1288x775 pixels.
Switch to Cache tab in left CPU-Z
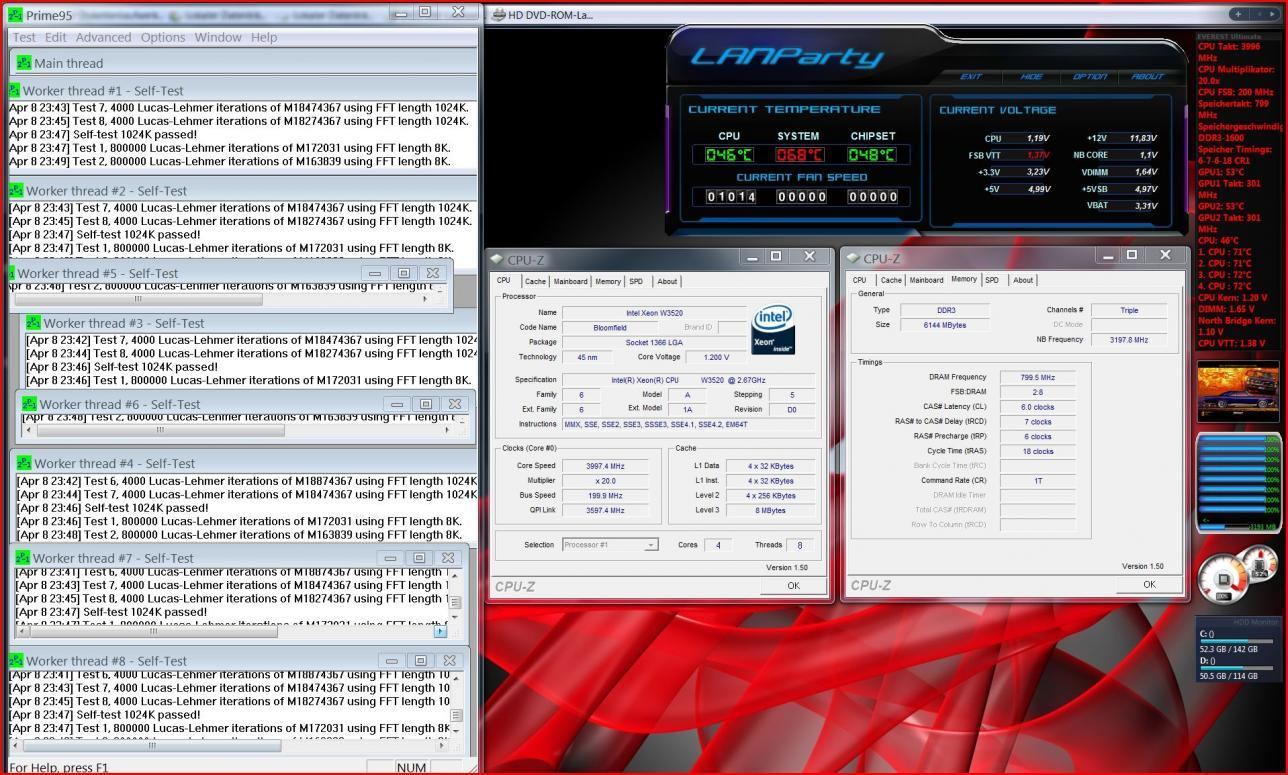535,281
